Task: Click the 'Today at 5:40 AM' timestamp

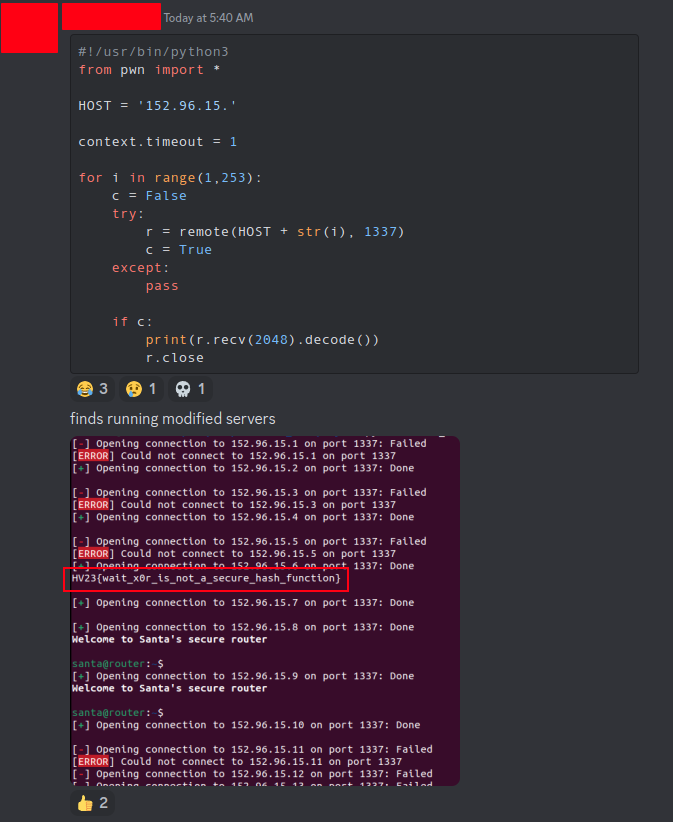Action: click(x=208, y=18)
